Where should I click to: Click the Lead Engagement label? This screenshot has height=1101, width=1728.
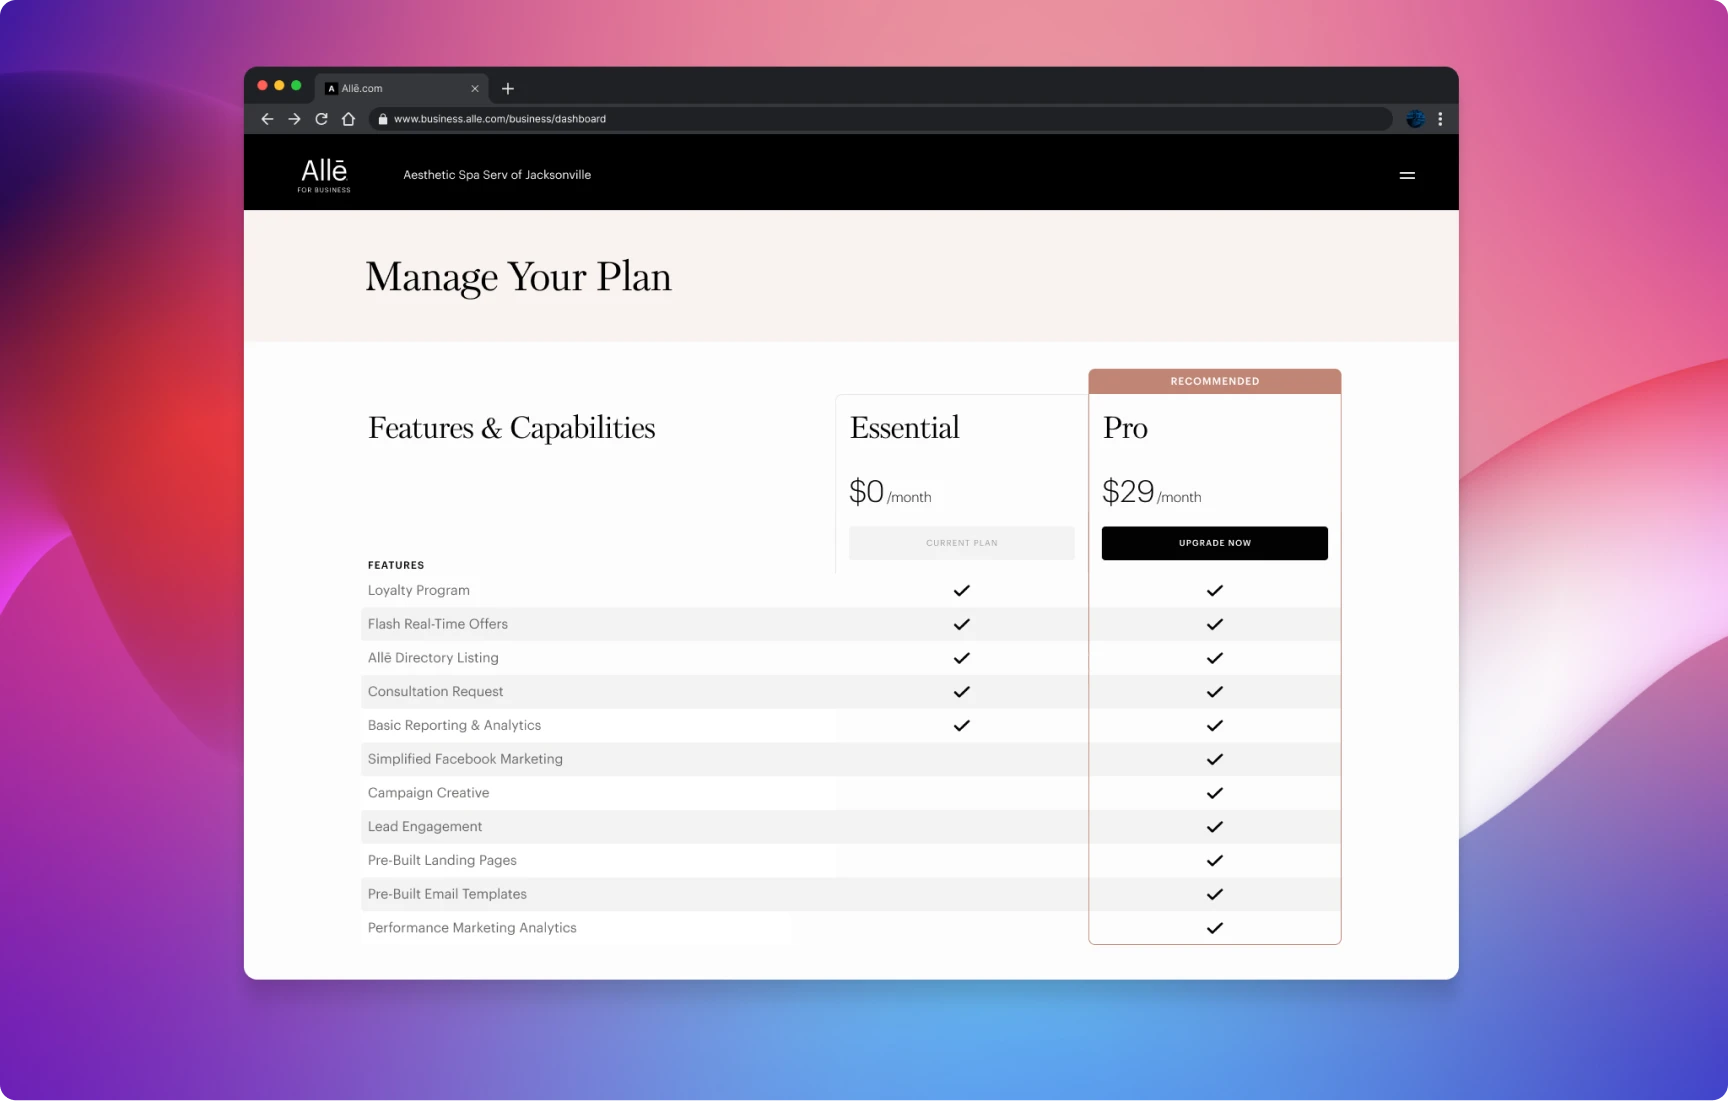[425, 827]
